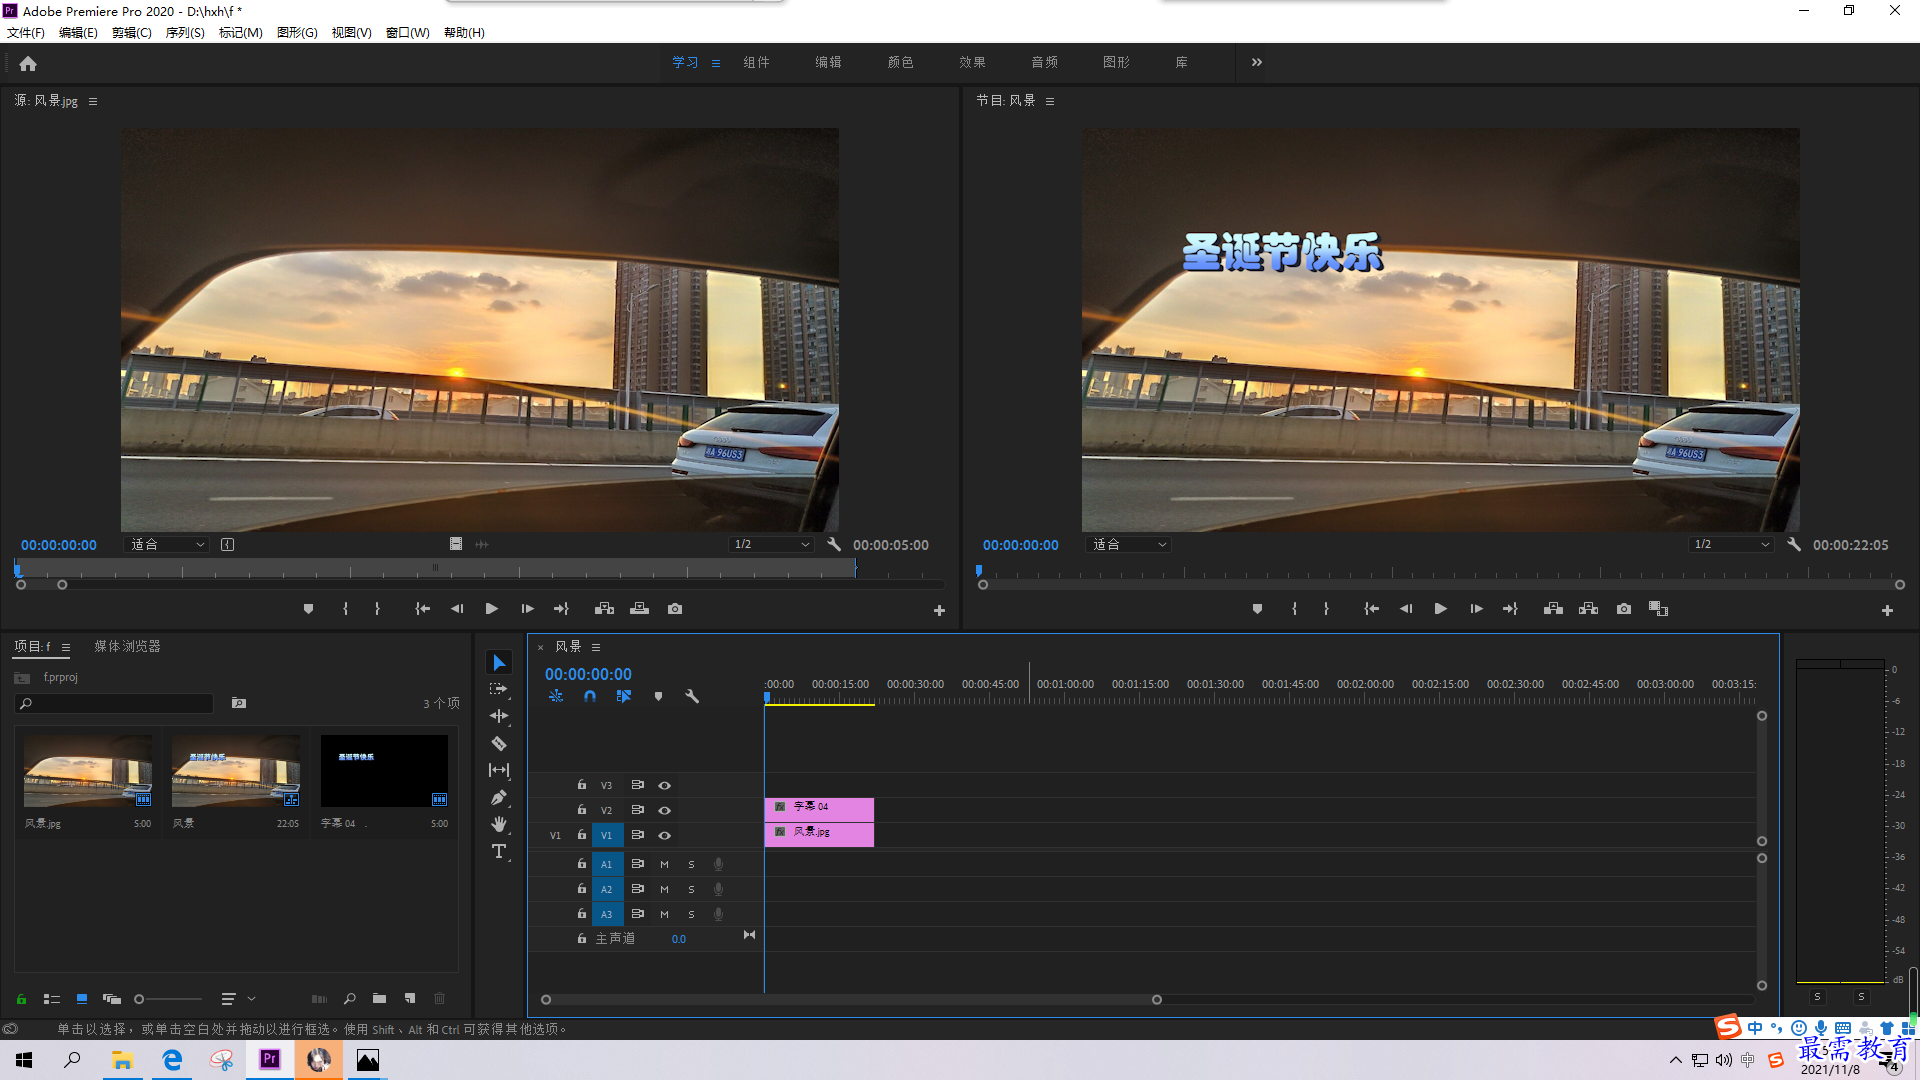This screenshot has height=1080, width=1920.
Task: Click the timeline horizontal zoom scrollbar
Action: 851,1000
